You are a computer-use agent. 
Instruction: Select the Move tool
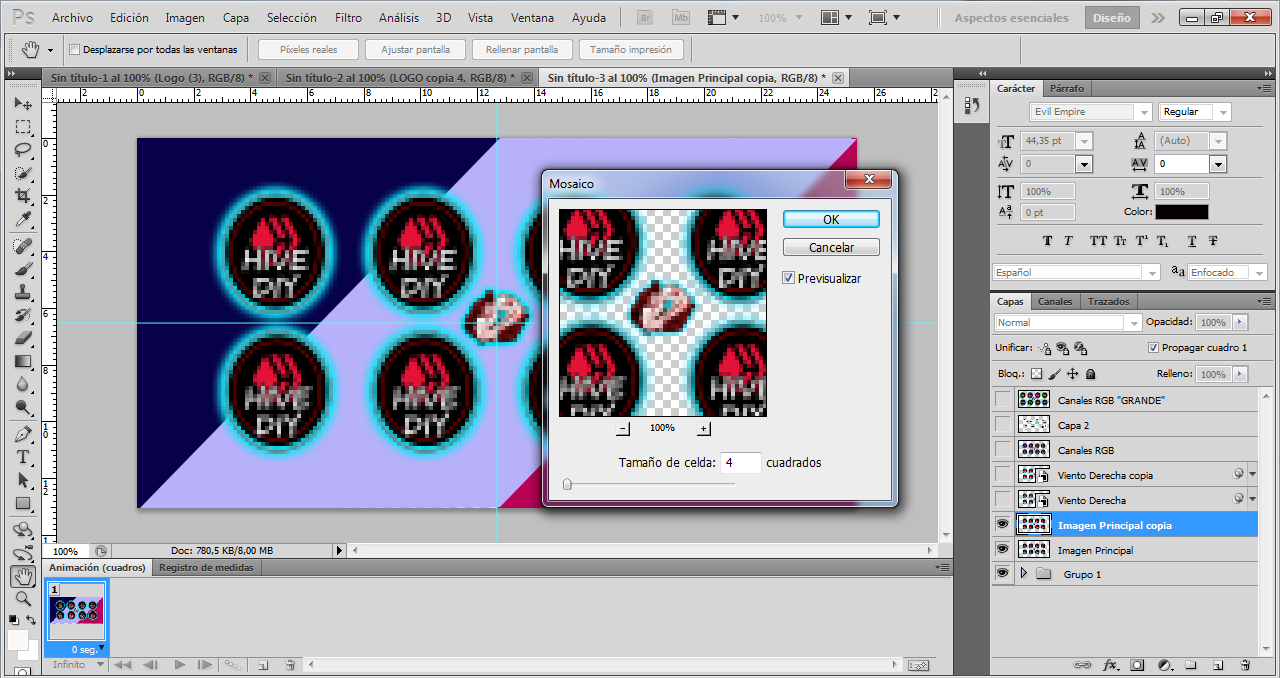click(23, 104)
